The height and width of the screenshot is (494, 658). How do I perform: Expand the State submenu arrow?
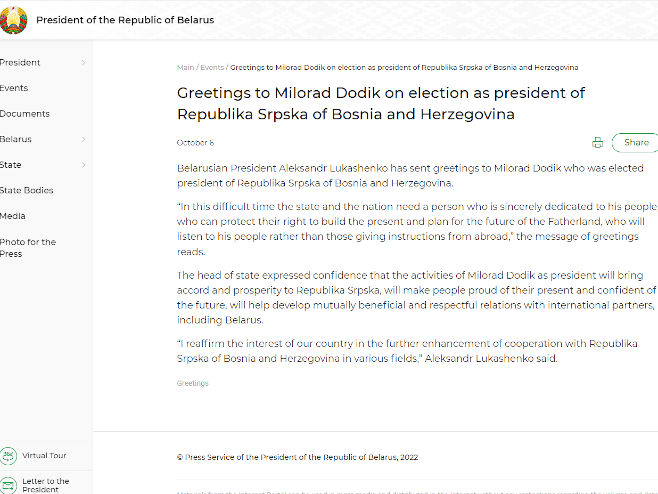pos(84,165)
